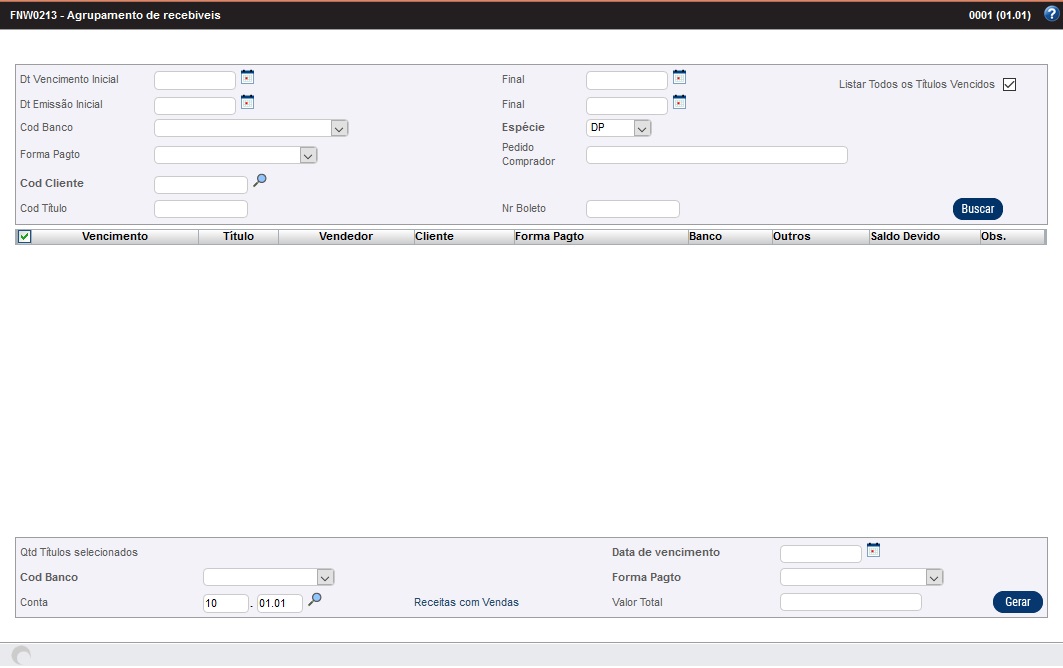Open calendar for Data de vencimento
The width and height of the screenshot is (1063, 668).
pyautogui.click(x=874, y=550)
